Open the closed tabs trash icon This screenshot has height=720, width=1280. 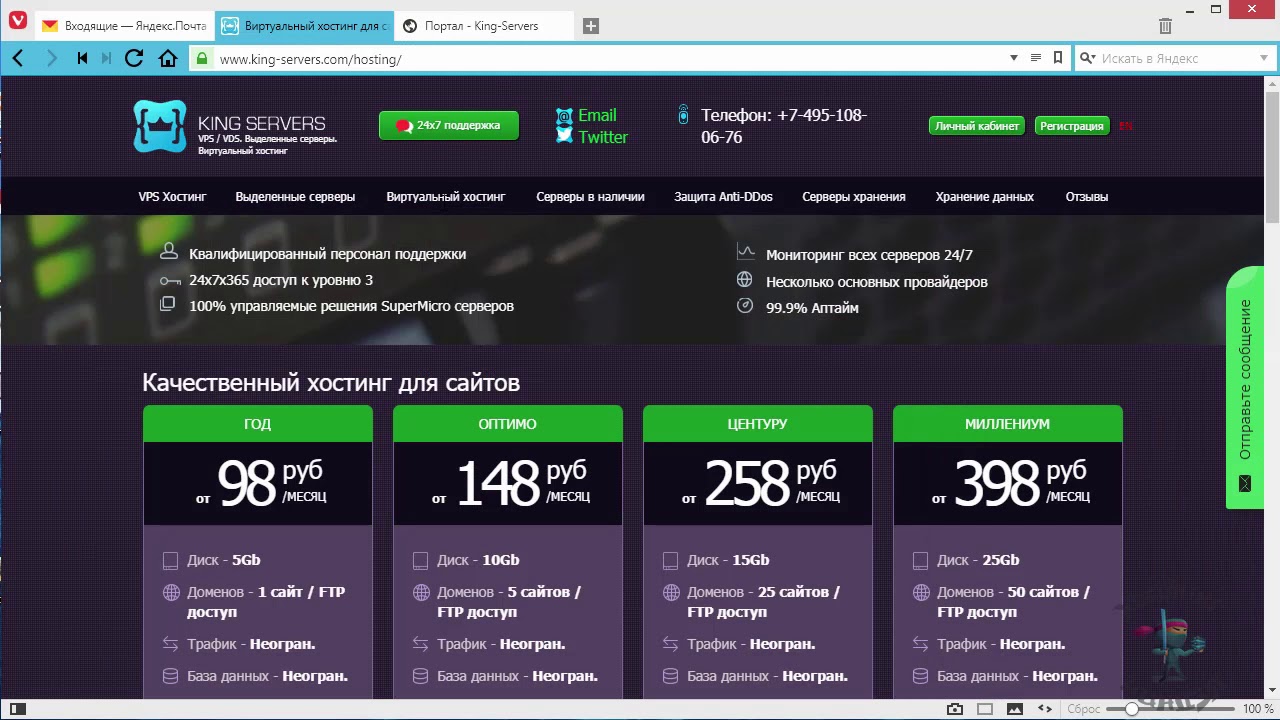1165,26
